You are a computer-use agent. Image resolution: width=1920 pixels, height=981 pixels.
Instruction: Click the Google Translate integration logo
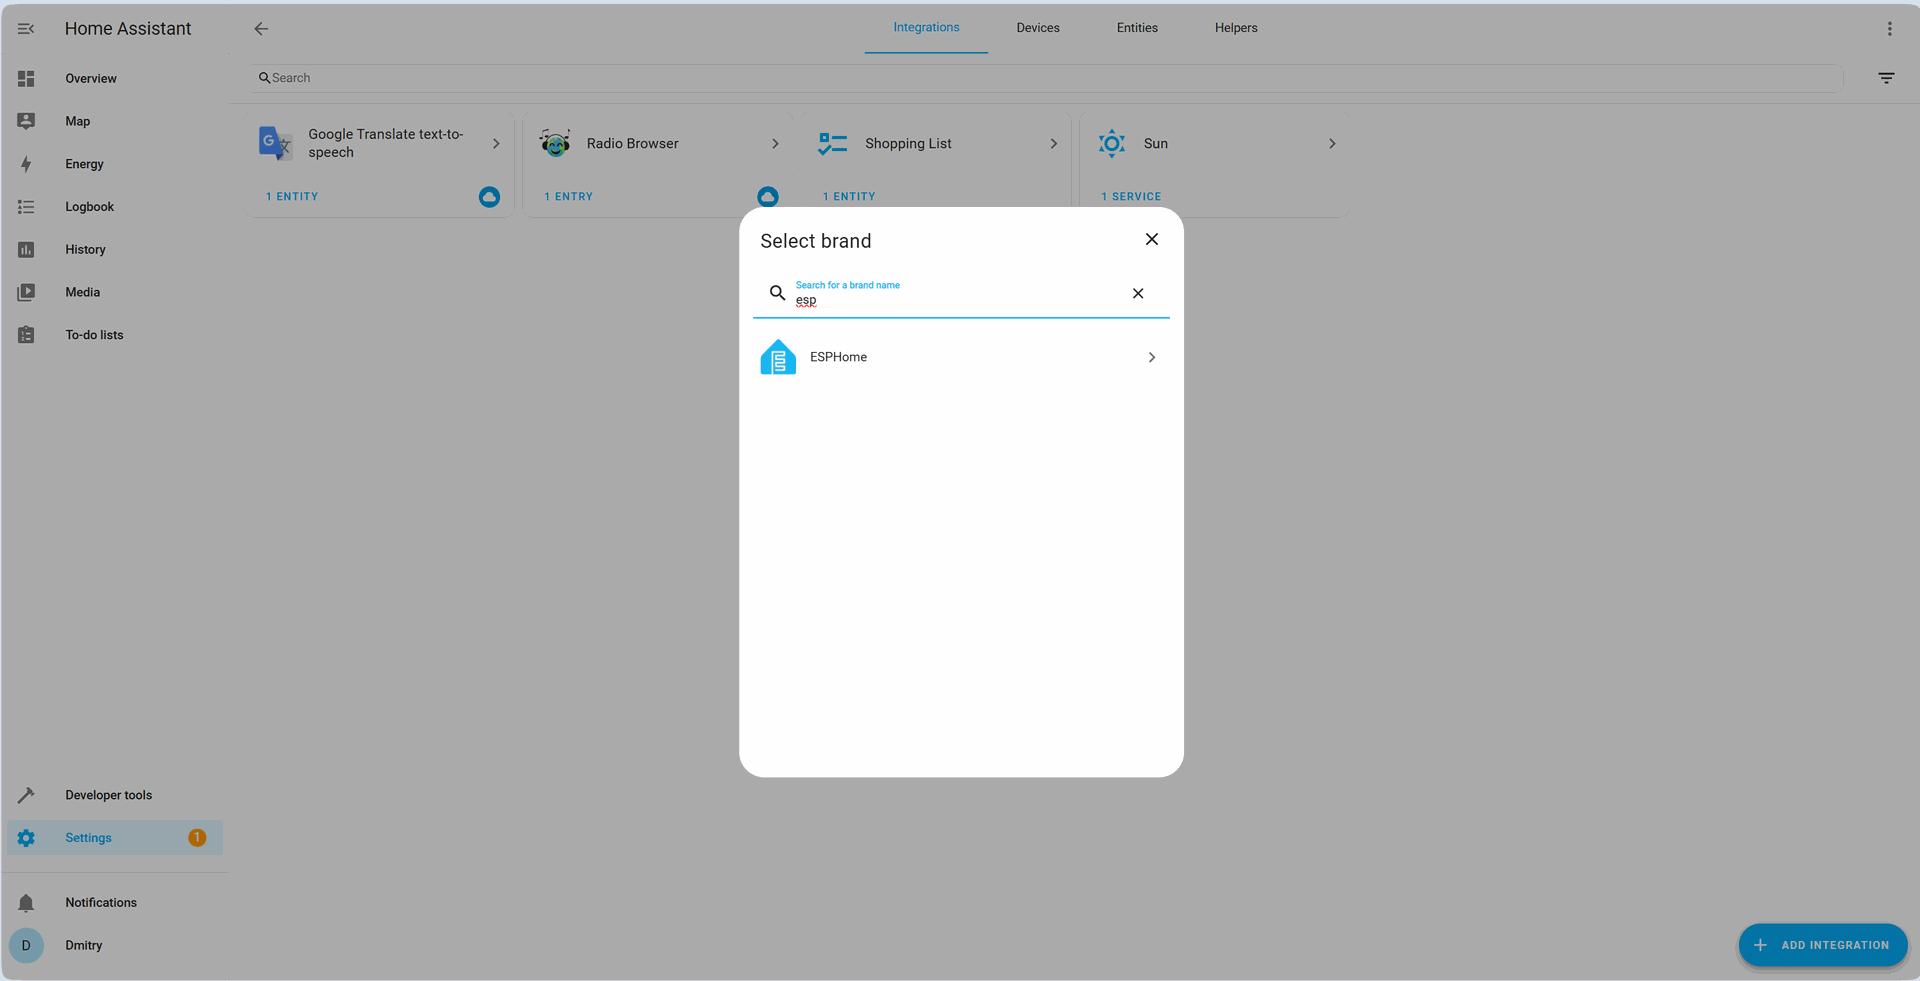tap(275, 143)
